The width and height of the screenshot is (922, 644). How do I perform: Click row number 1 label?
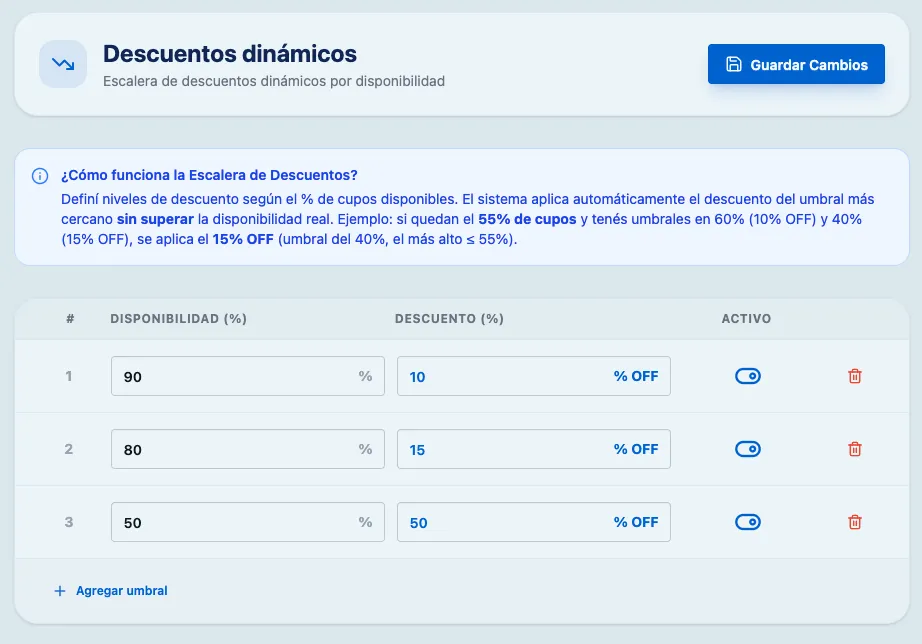tap(69, 376)
